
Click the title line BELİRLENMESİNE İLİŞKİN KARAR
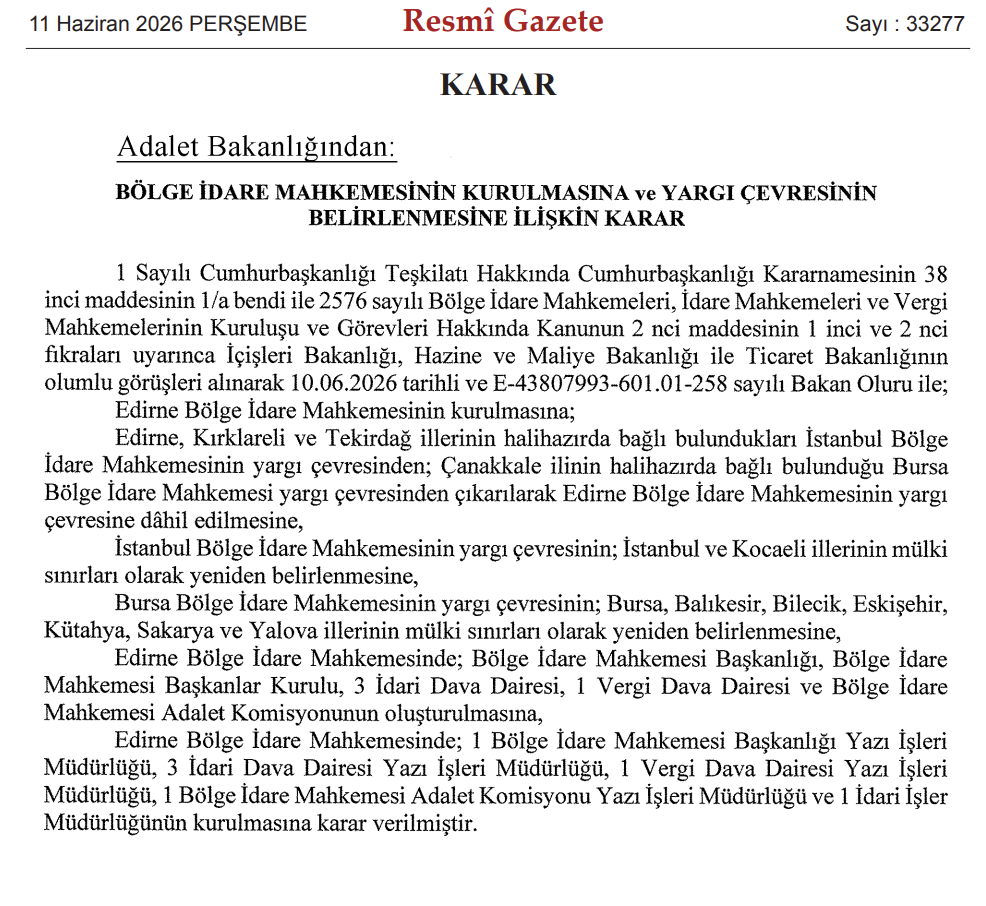pos(496,218)
